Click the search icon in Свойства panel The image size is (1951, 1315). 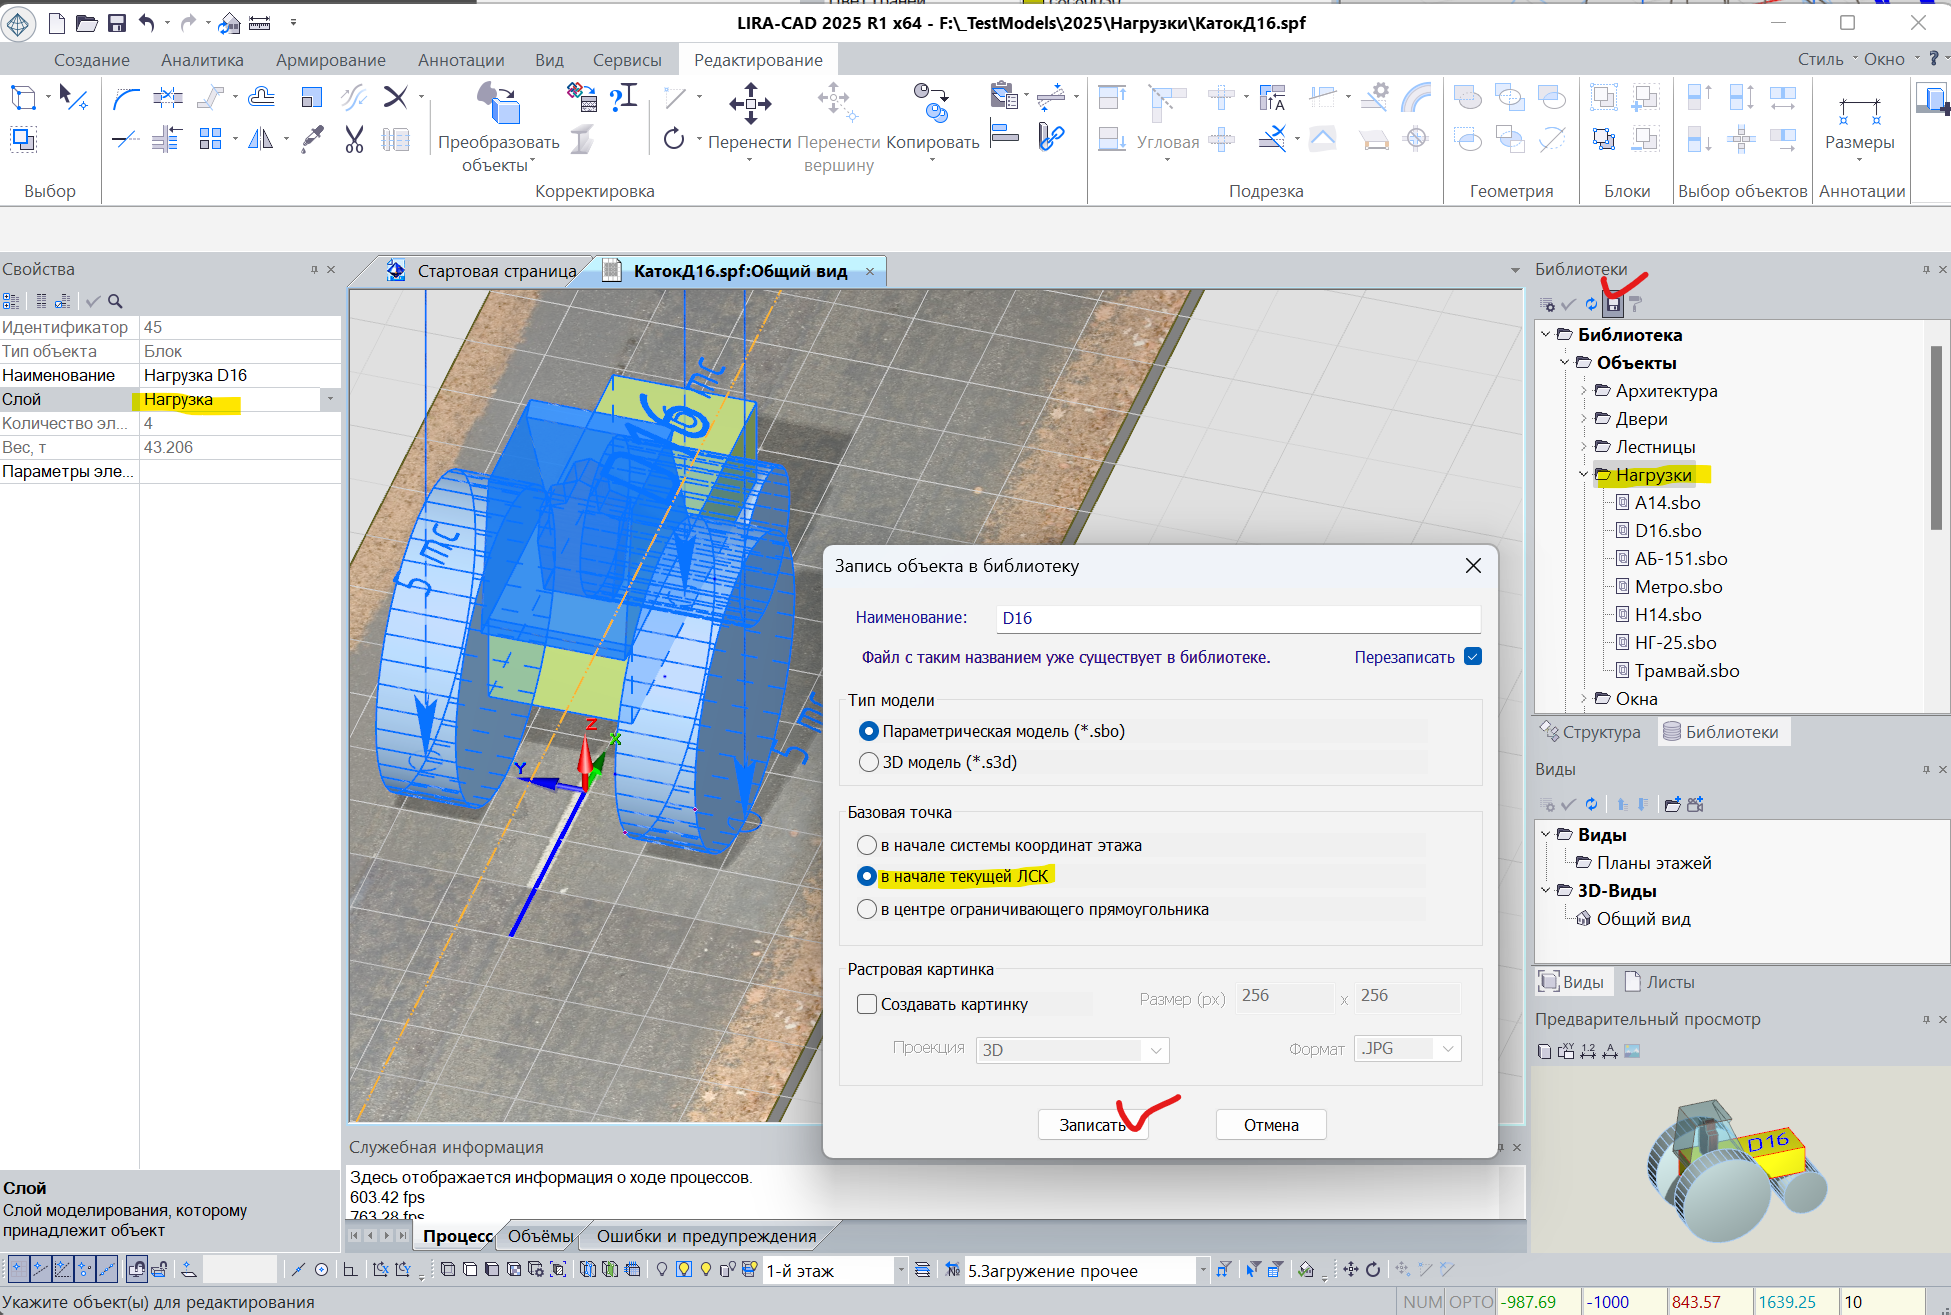[115, 301]
